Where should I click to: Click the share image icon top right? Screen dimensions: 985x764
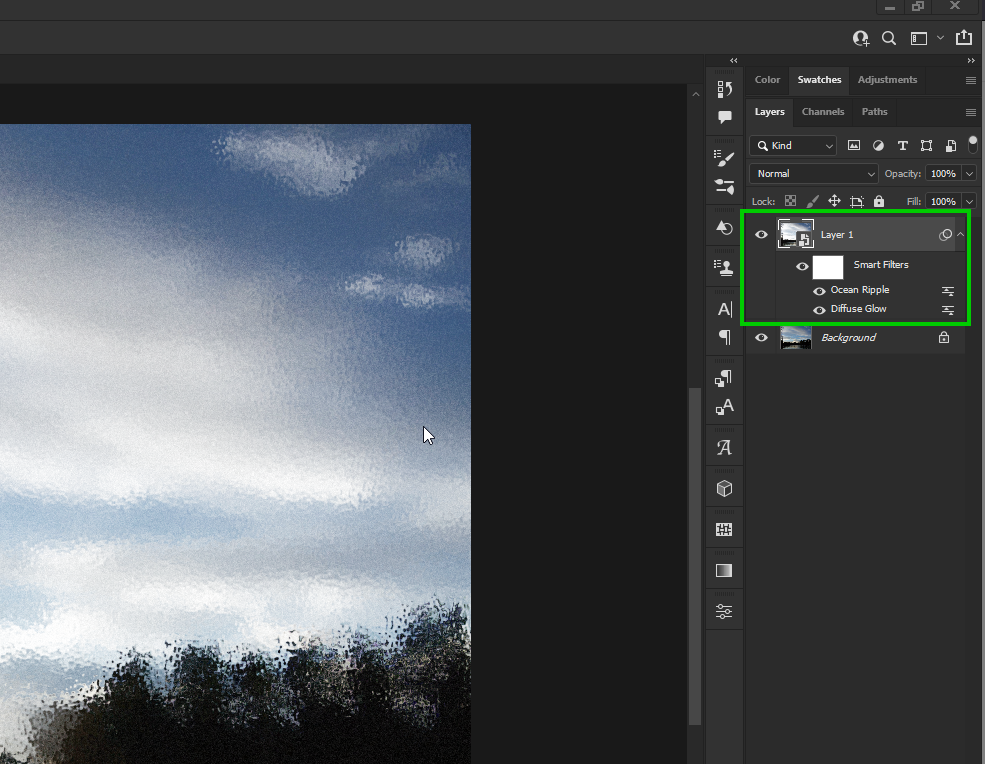point(963,38)
